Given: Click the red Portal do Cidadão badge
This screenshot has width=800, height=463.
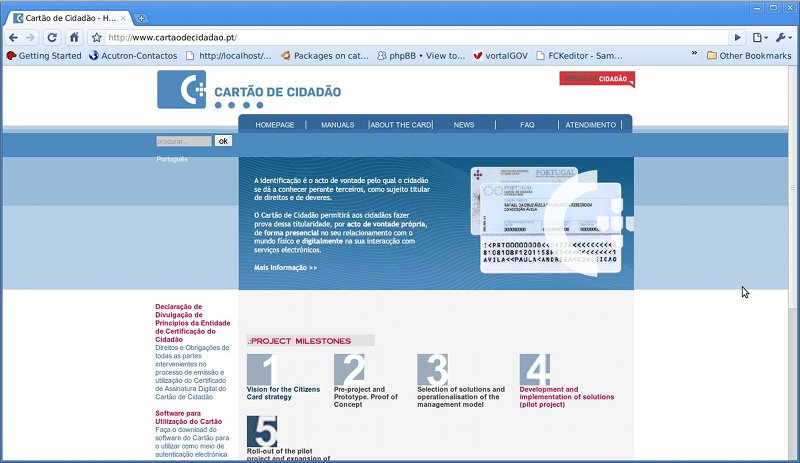Looking at the screenshot, I should click(597, 79).
